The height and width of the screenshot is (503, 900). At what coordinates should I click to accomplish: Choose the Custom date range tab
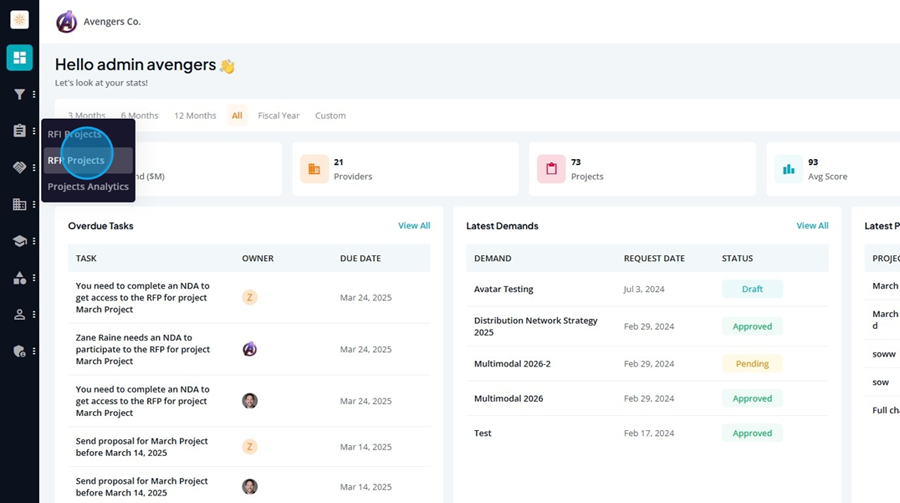(331, 115)
